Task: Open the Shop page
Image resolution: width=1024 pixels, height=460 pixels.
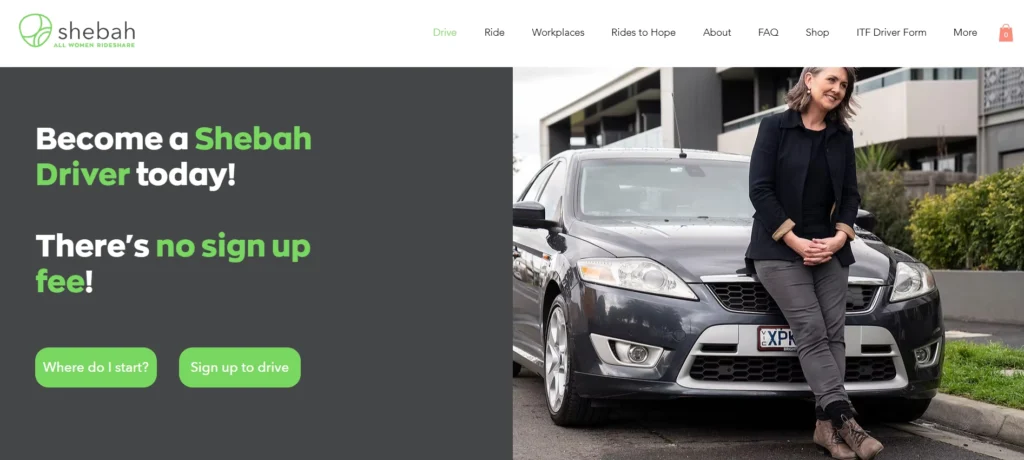Action: tap(817, 33)
